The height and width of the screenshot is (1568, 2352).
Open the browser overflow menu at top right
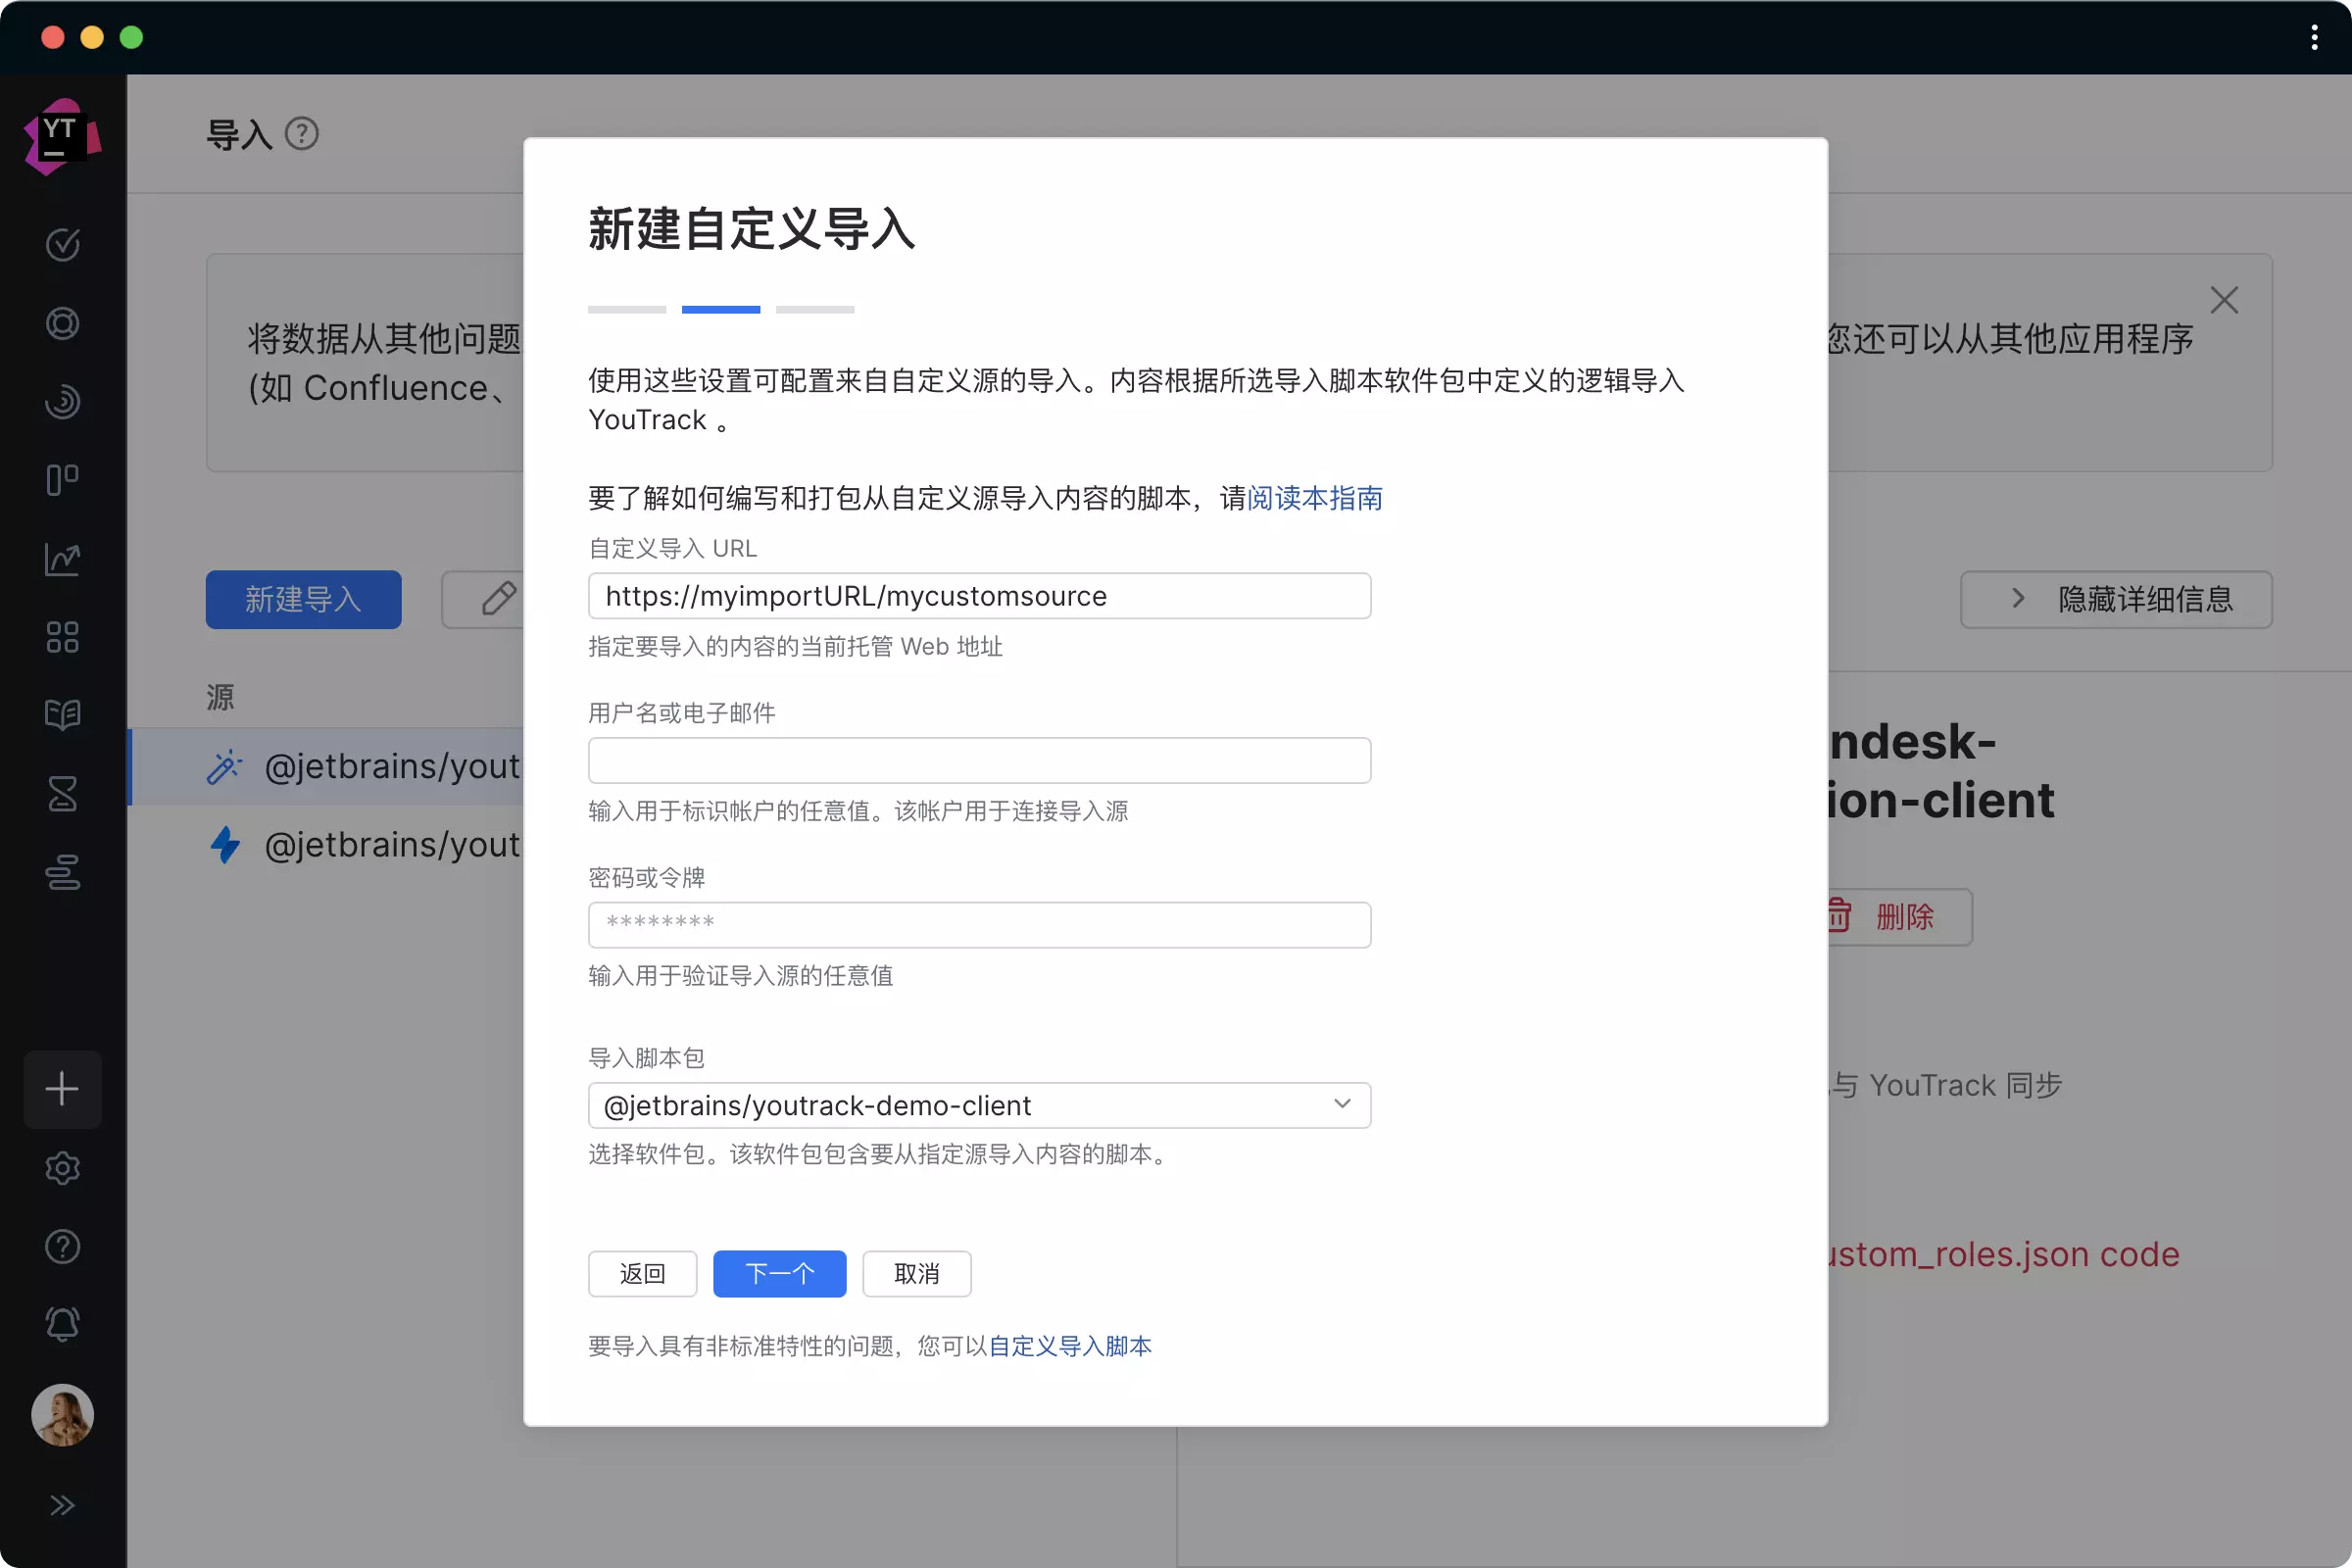click(x=2313, y=38)
